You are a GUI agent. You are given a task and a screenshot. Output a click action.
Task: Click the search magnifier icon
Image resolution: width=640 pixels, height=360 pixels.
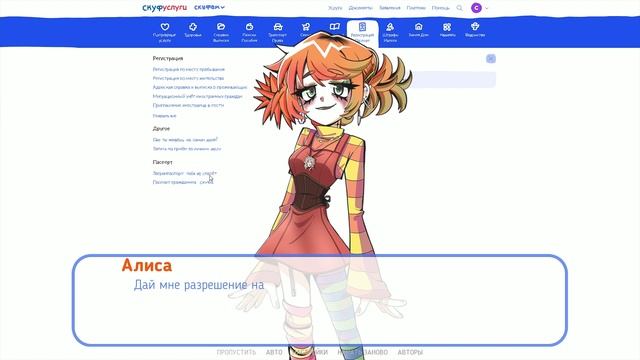click(x=459, y=8)
